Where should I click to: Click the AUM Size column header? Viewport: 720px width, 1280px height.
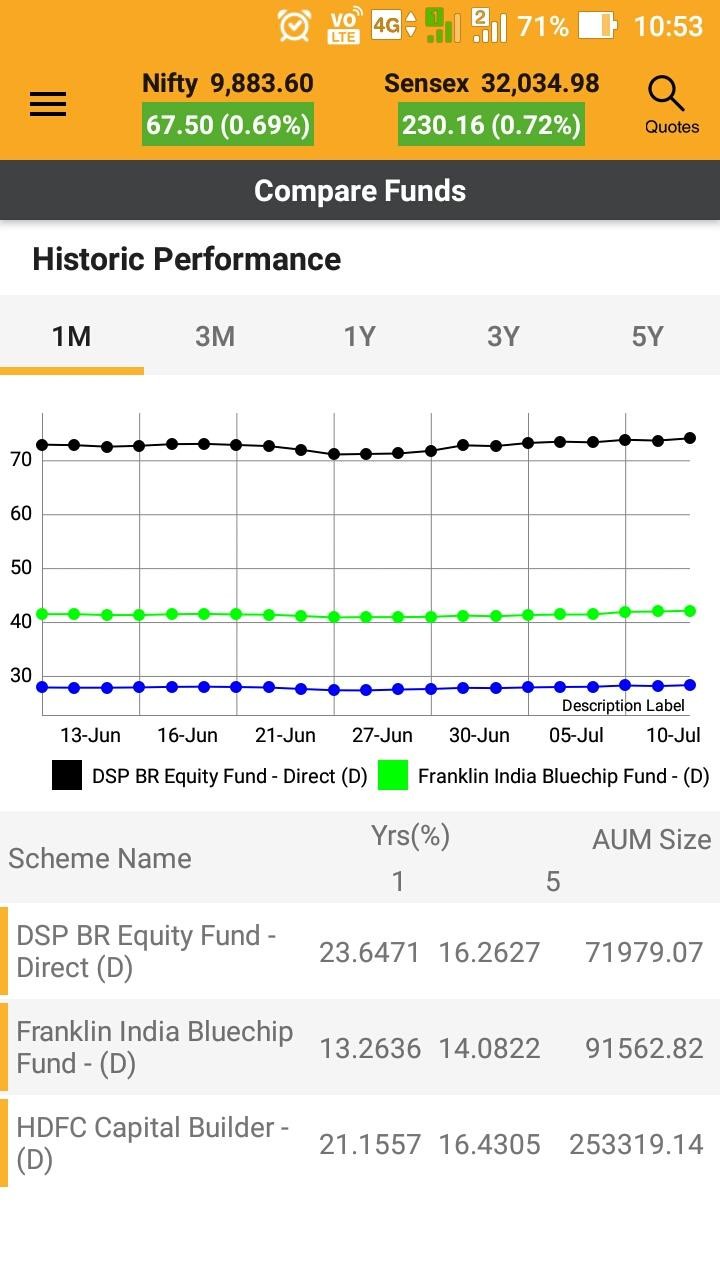tap(651, 840)
